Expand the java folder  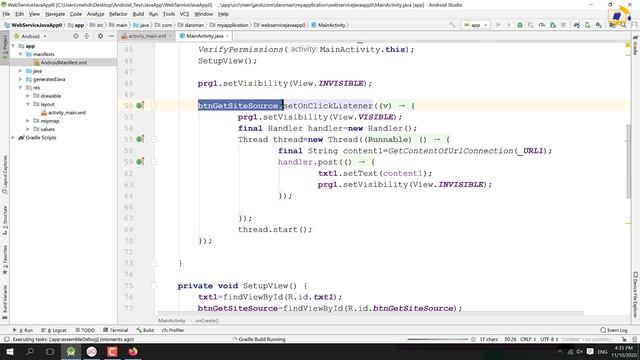coord(20,71)
